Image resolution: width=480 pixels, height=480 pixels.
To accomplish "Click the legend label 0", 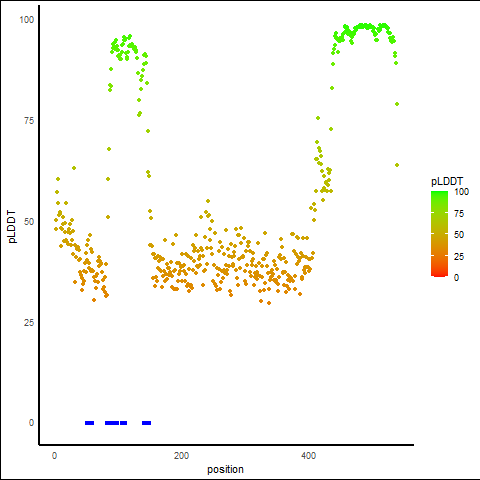I will [456, 278].
